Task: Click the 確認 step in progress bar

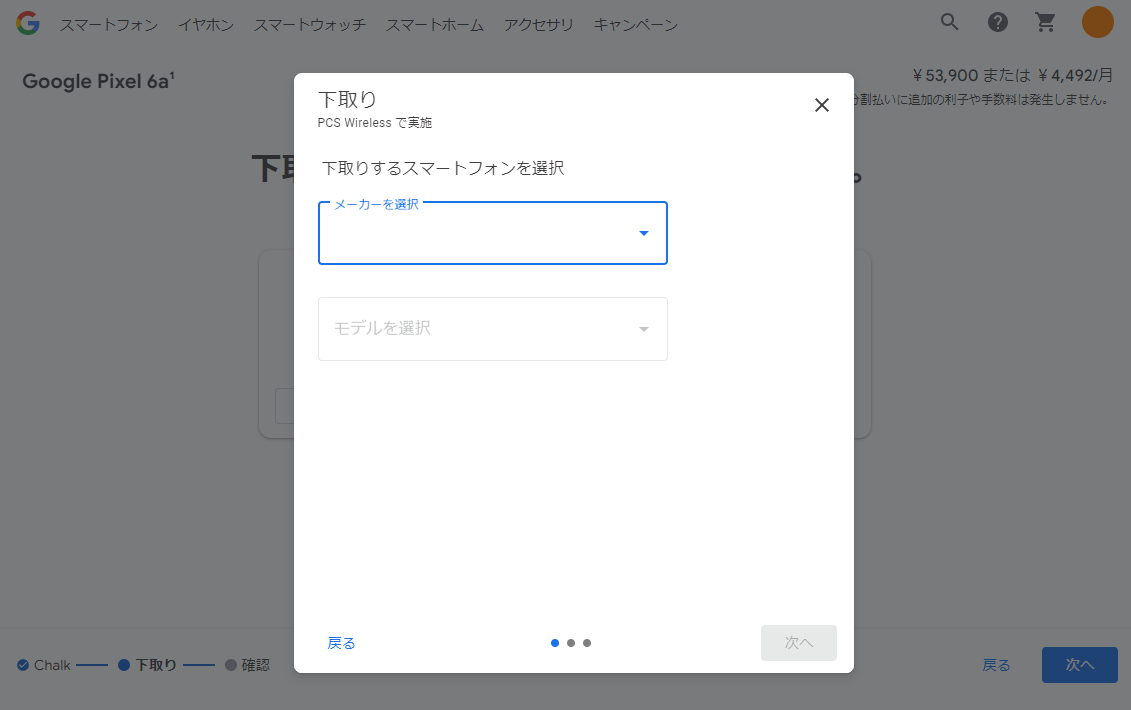Action: click(x=247, y=665)
